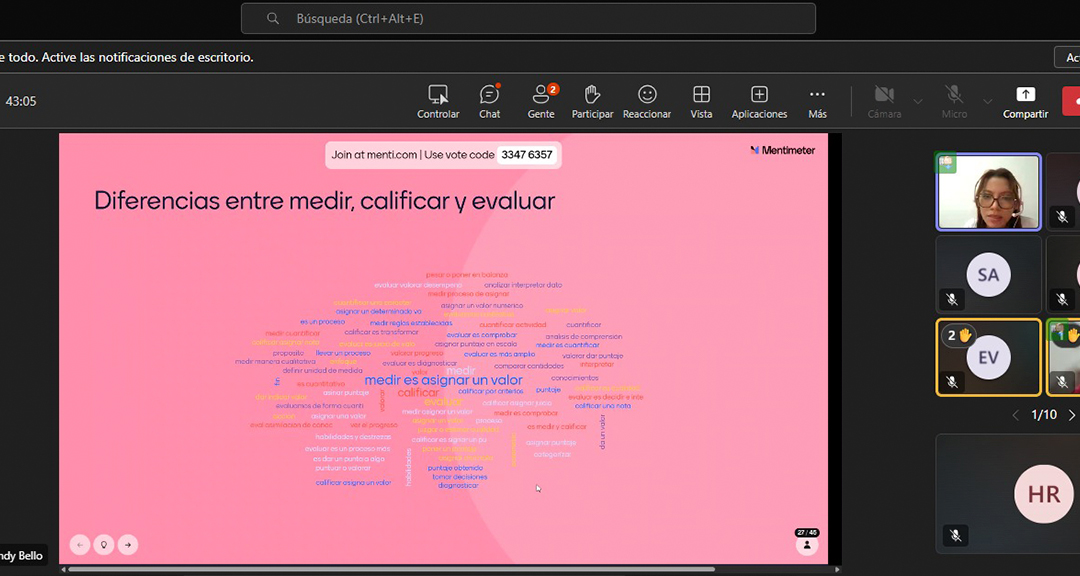Go to previous Mentimeter slide arrow
This screenshot has height=576, width=1080.
click(80, 545)
